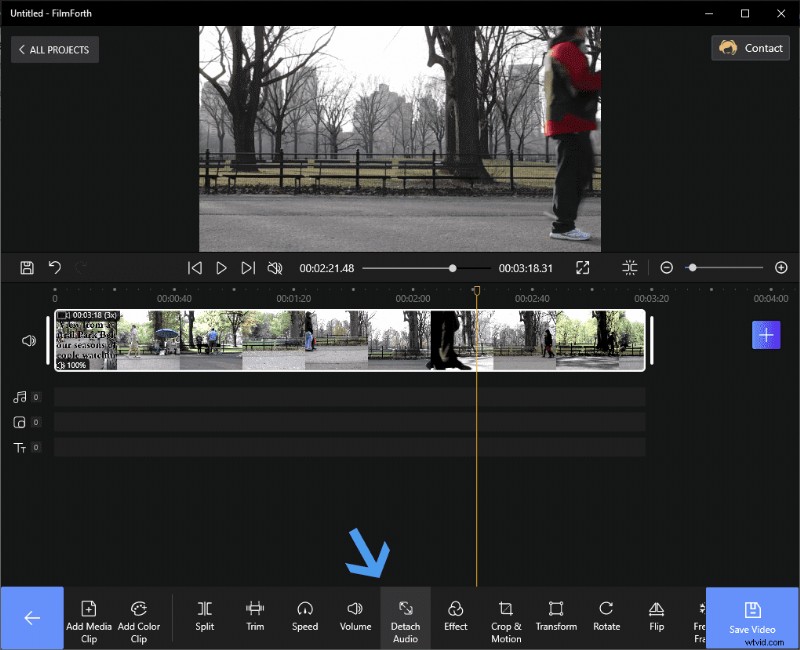Unmute the preview player speaker
This screenshot has width=800, height=650.
274,267
